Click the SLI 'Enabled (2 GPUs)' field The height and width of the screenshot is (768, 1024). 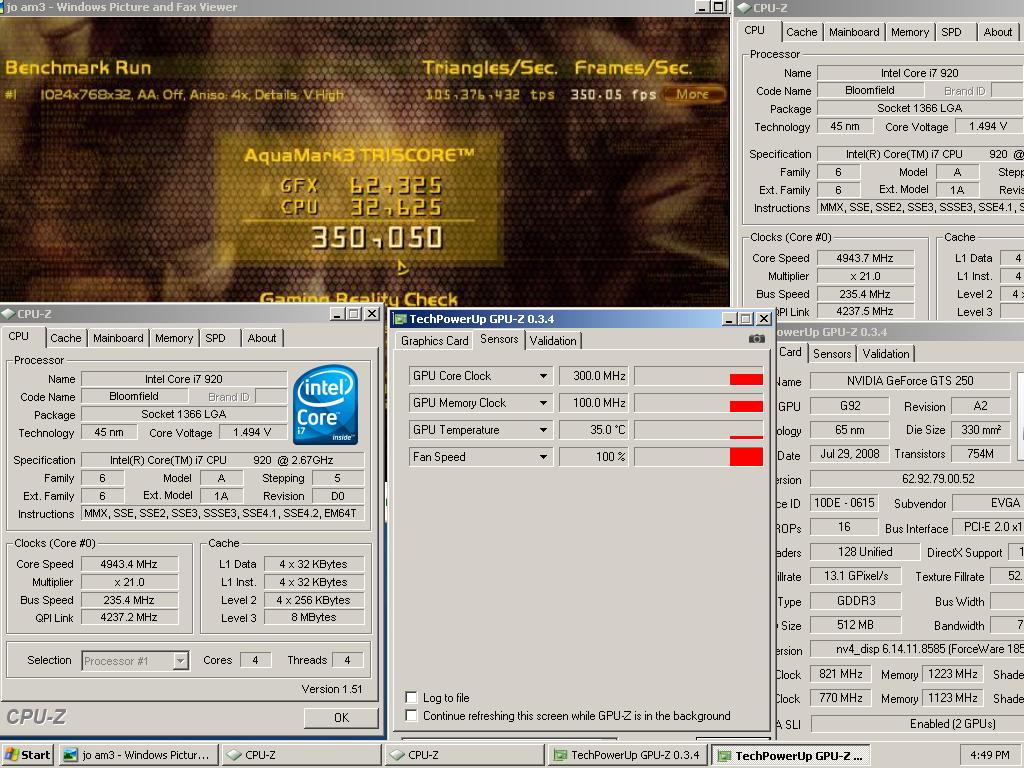[x=918, y=724]
